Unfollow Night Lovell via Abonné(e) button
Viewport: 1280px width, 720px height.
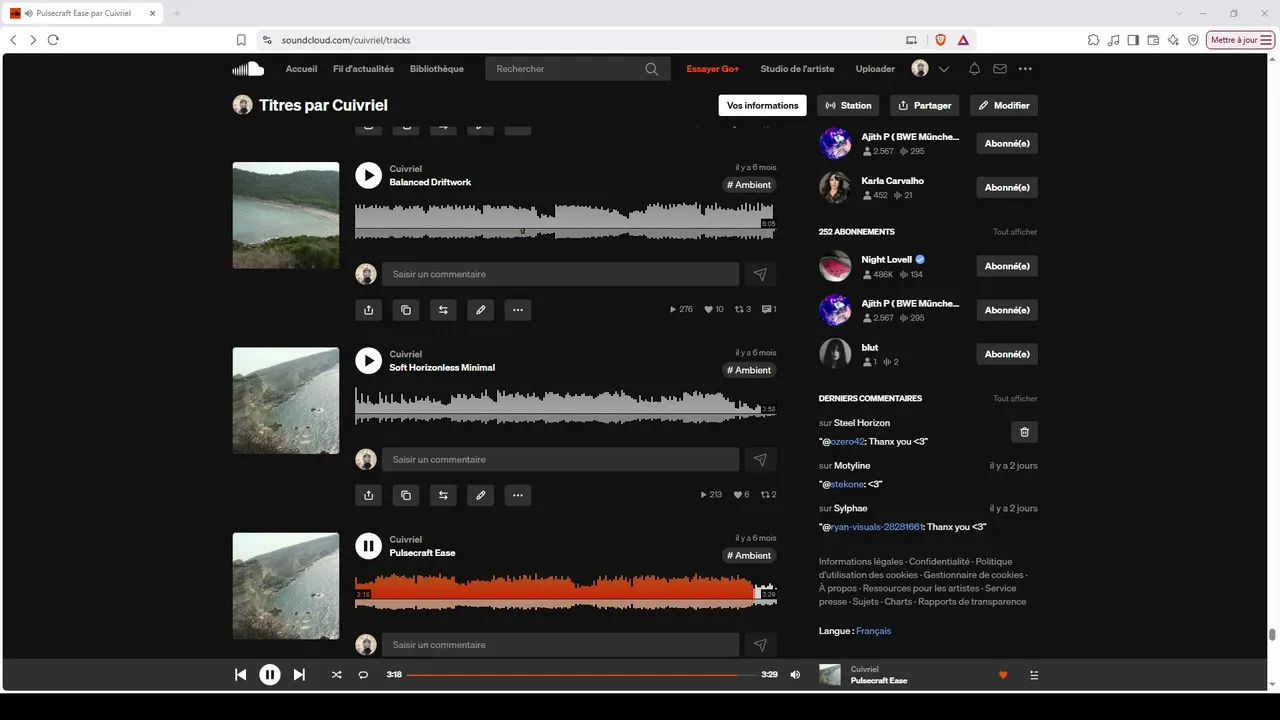[x=1007, y=266]
